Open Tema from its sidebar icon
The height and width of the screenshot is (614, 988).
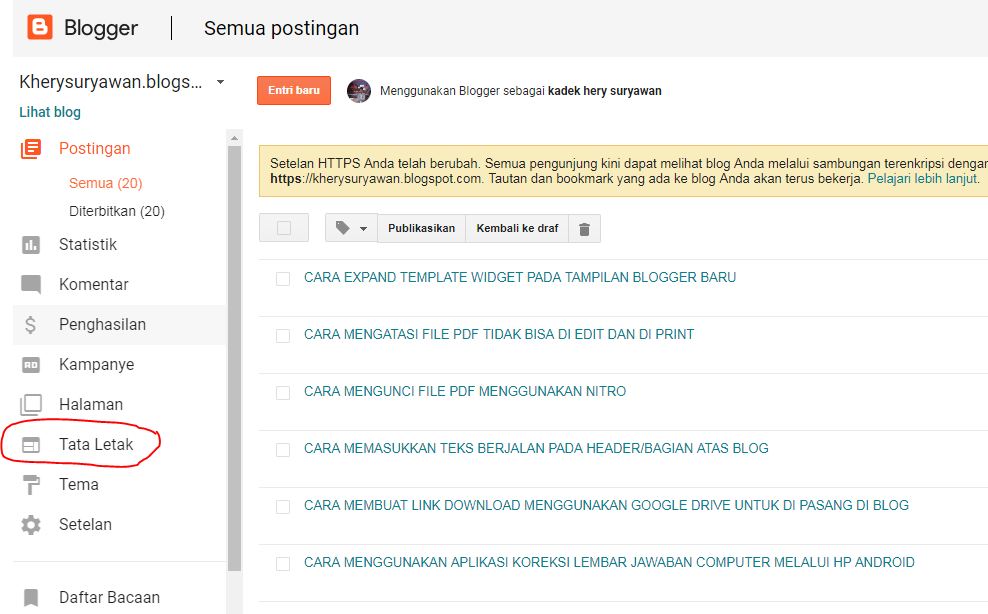30,484
